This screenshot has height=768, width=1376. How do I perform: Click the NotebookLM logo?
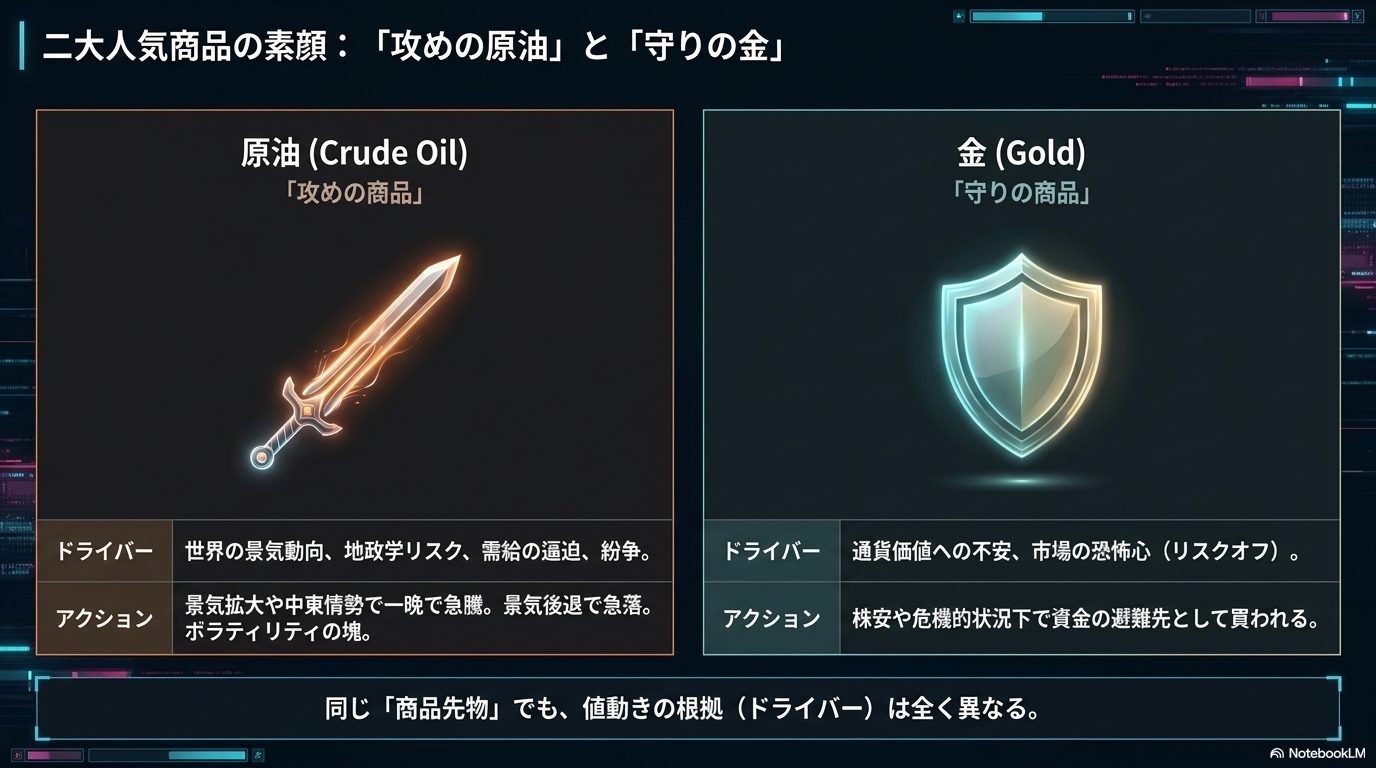[1316, 752]
